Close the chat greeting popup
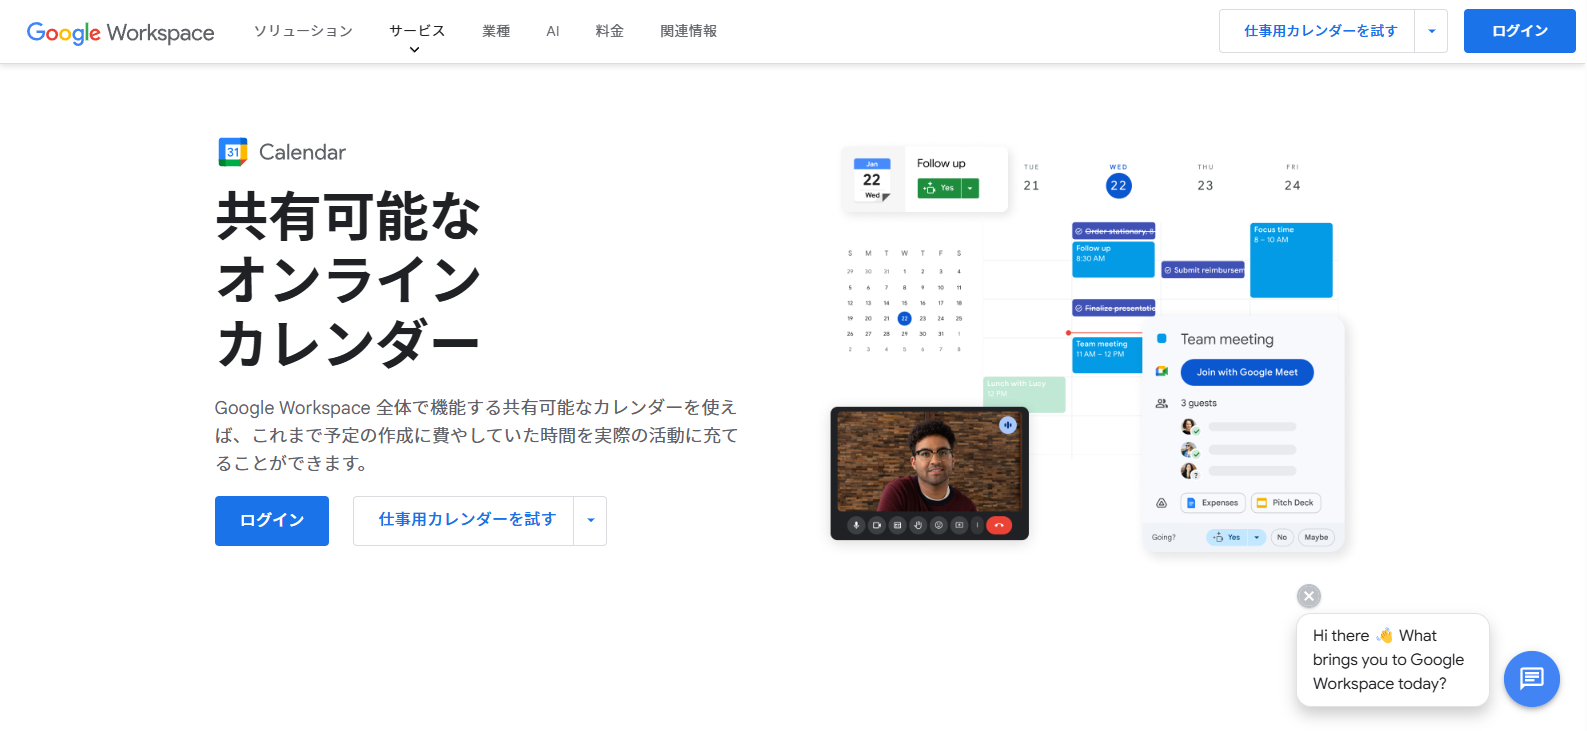This screenshot has width=1587, height=731. click(x=1309, y=596)
